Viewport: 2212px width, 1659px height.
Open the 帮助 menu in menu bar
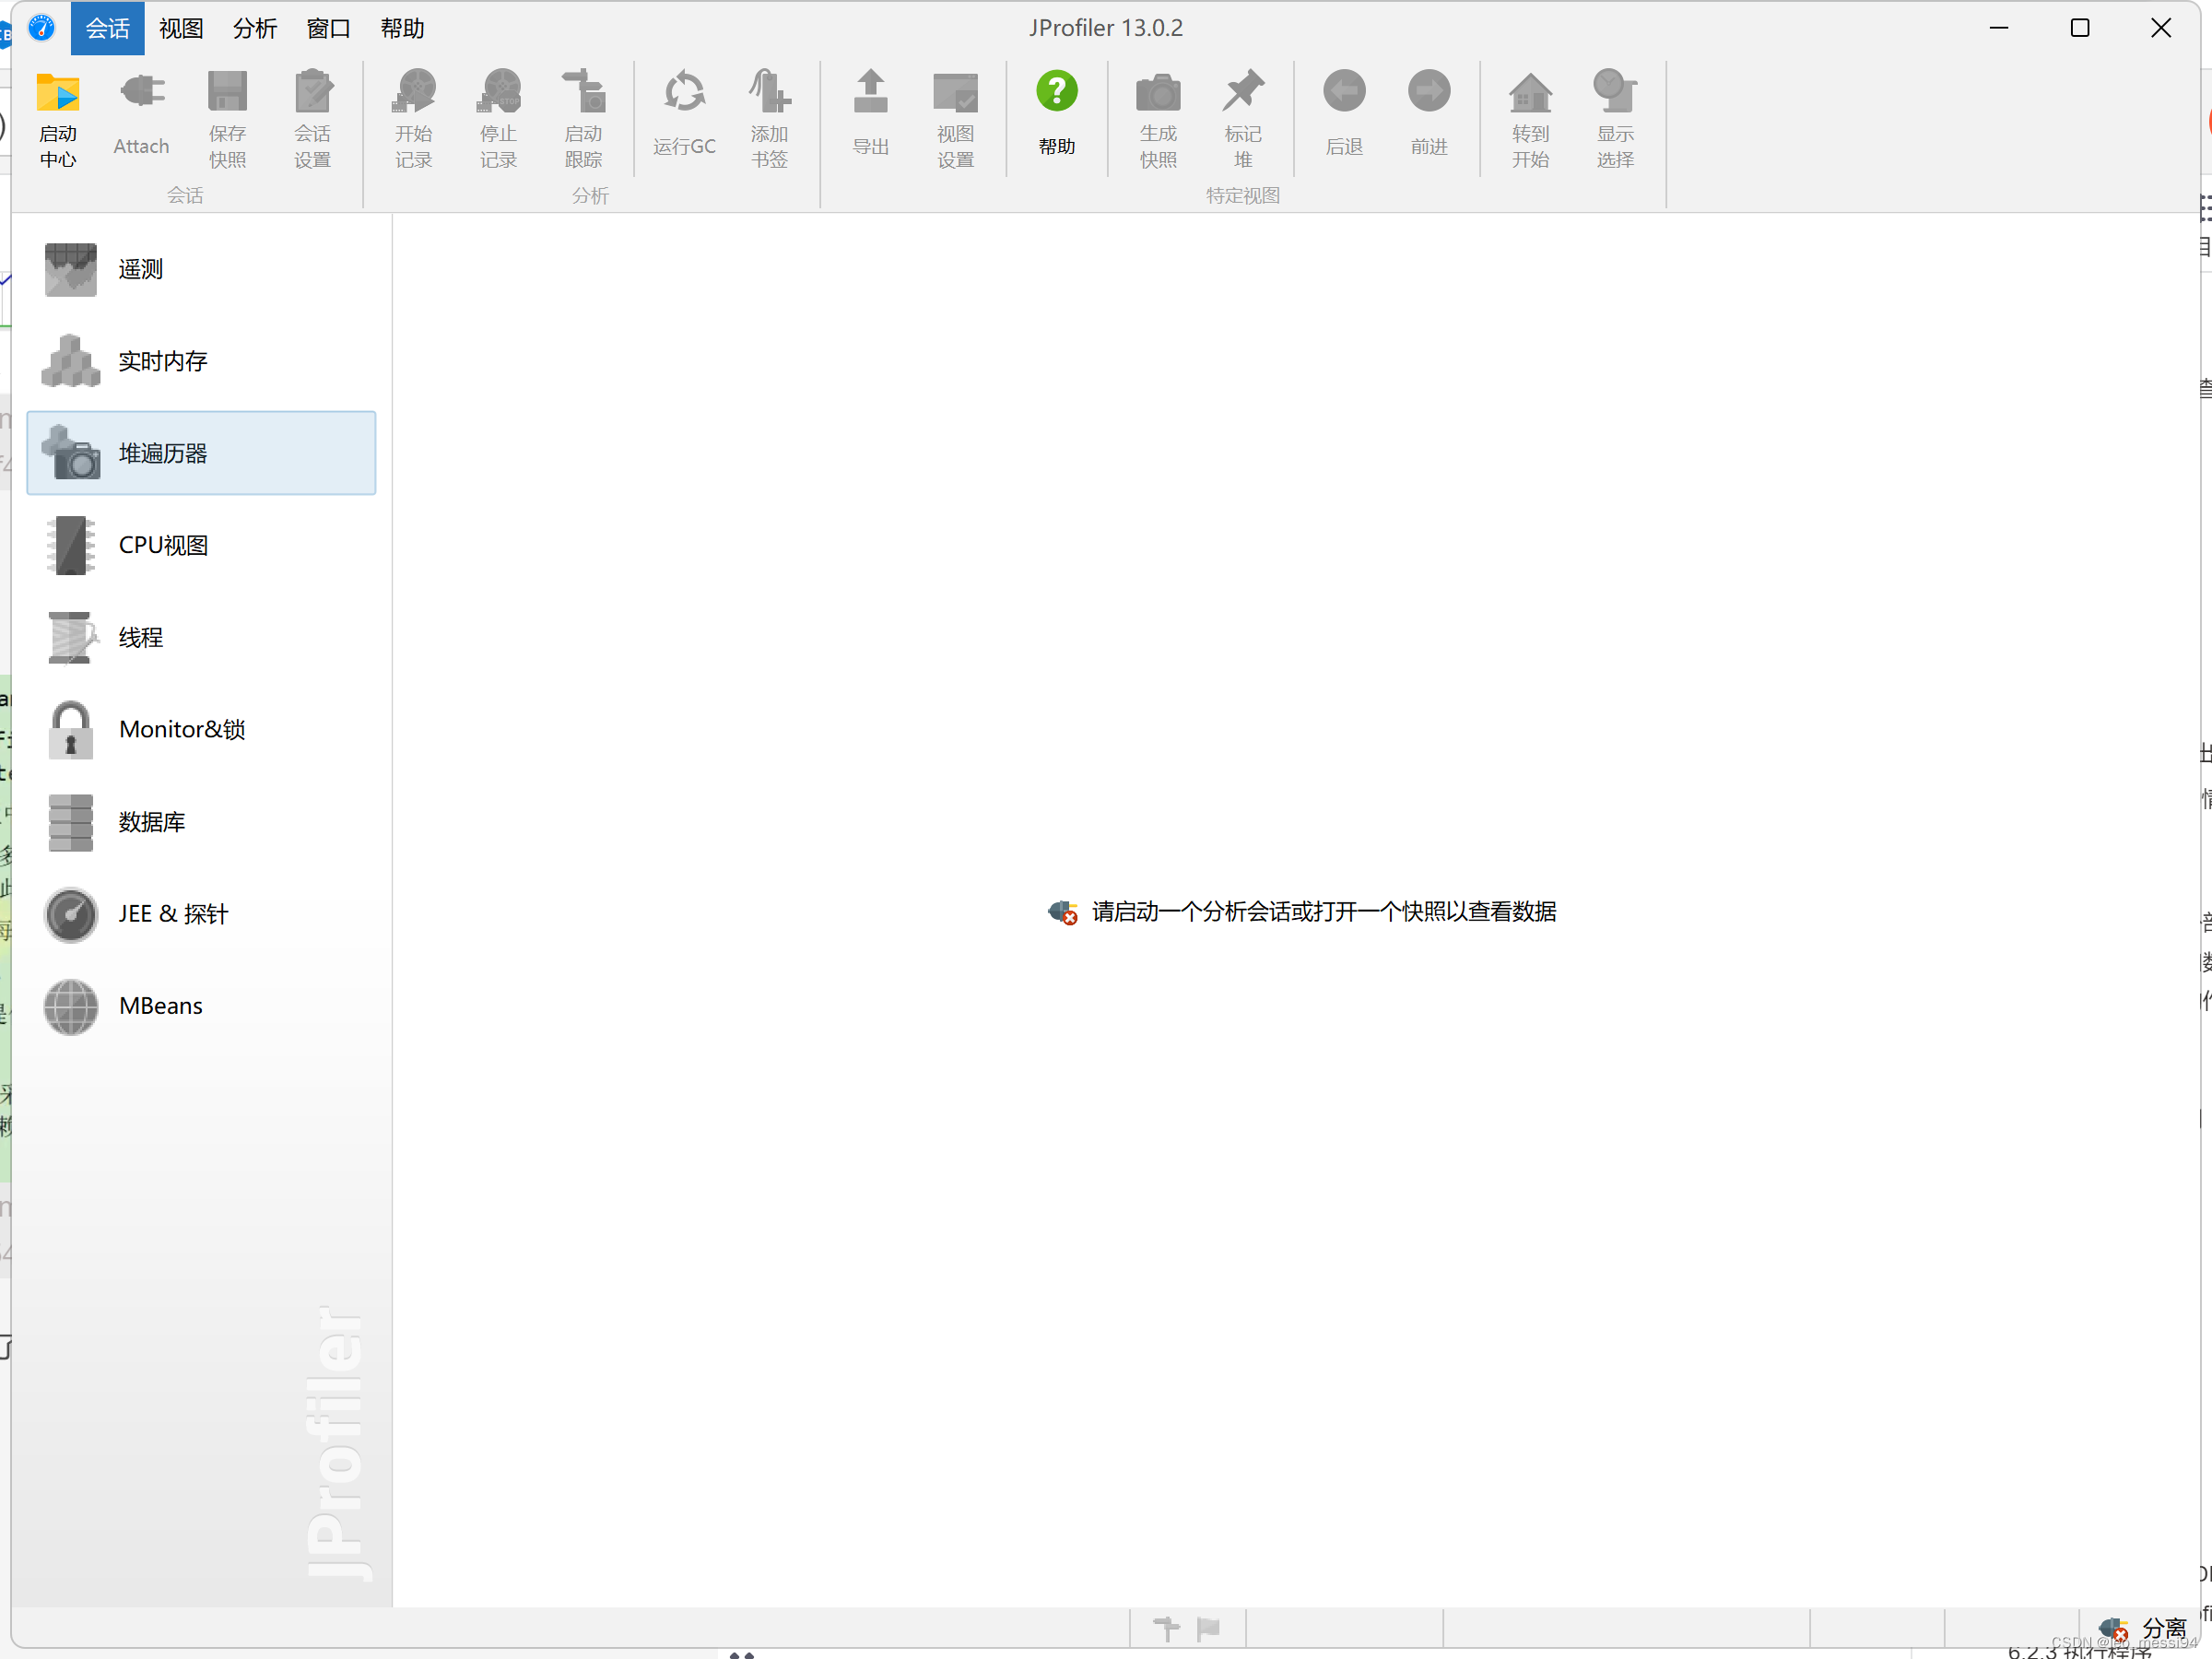[402, 28]
